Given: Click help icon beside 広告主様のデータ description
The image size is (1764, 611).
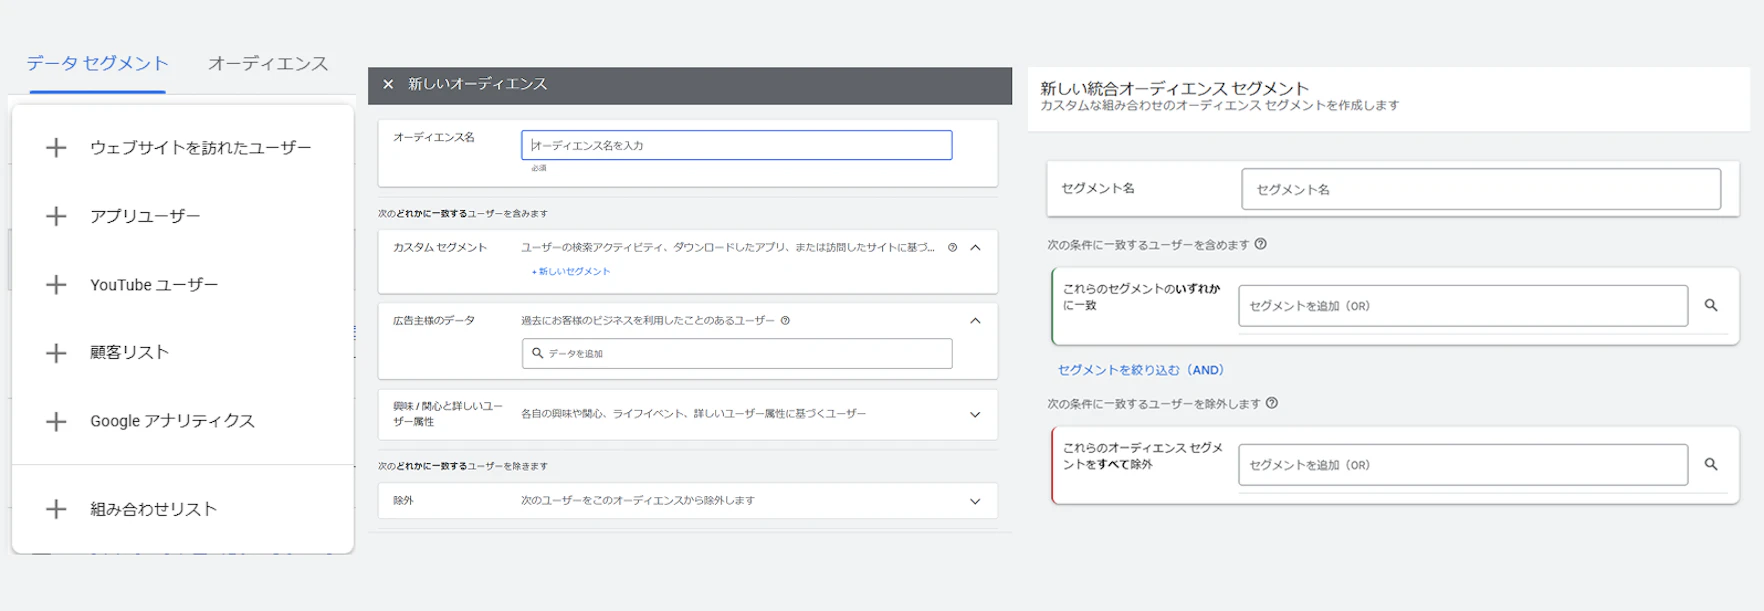Looking at the screenshot, I should pyautogui.click(x=785, y=321).
